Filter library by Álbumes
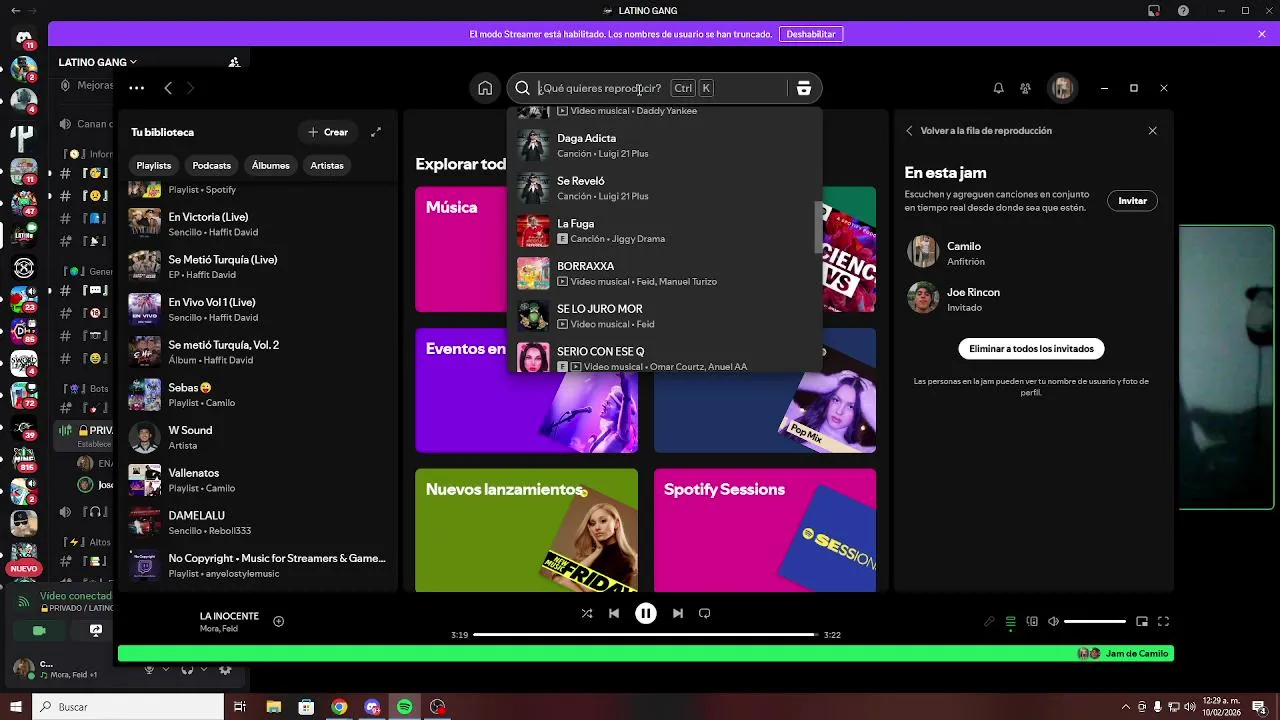This screenshot has width=1280, height=720. click(x=270, y=165)
